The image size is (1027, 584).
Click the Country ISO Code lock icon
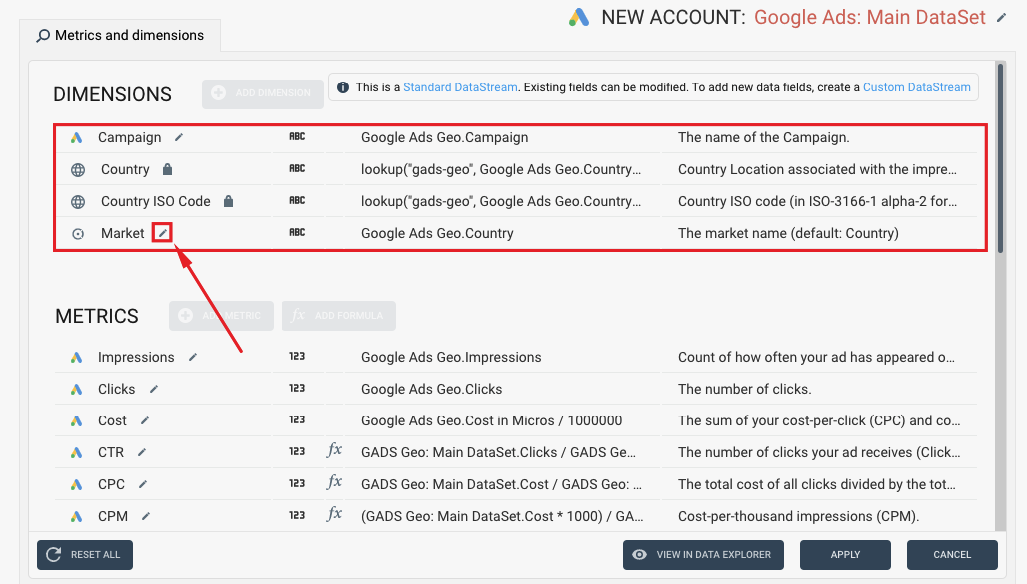[x=229, y=201]
